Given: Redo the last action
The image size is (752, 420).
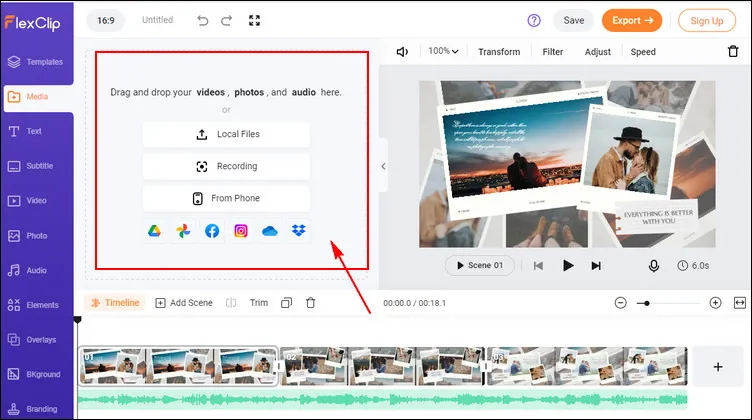Looking at the screenshot, I should 226,21.
